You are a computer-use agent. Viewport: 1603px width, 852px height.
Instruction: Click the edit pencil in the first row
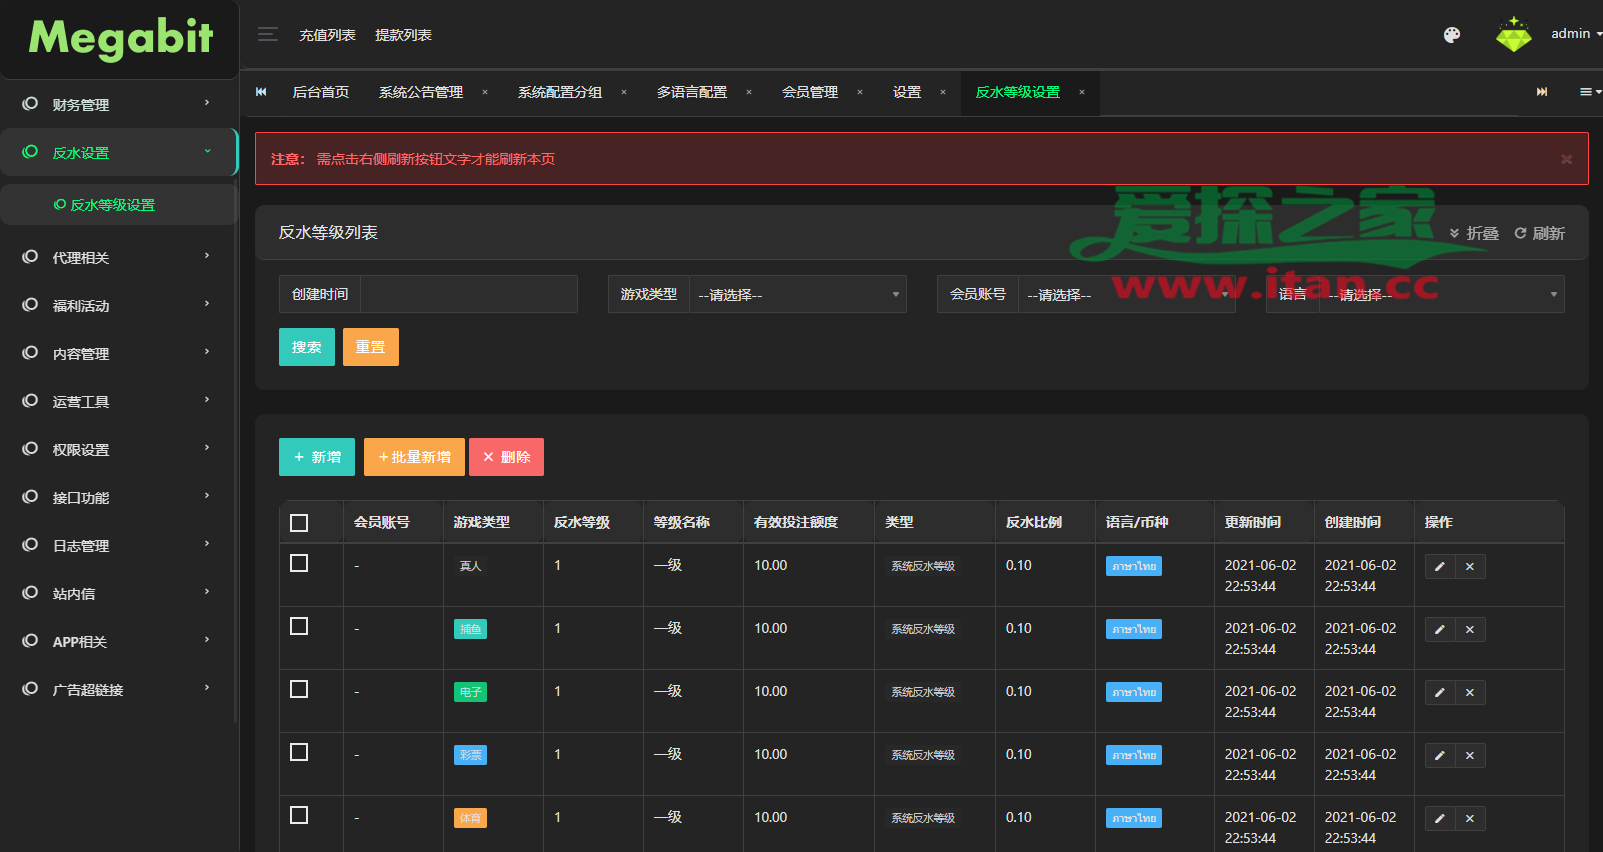pyautogui.click(x=1439, y=567)
